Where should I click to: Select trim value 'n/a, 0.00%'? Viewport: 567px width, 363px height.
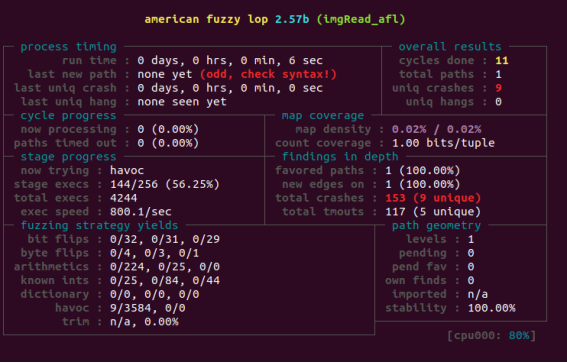(144, 321)
